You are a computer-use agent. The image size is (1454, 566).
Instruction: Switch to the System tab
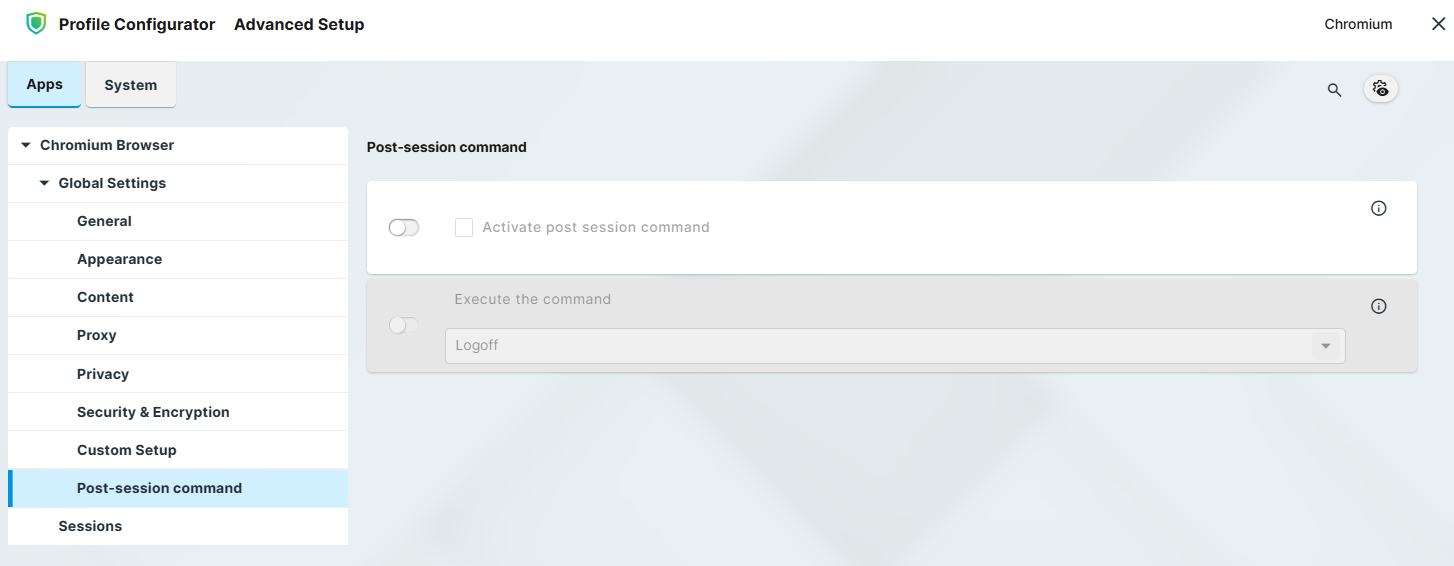point(131,85)
